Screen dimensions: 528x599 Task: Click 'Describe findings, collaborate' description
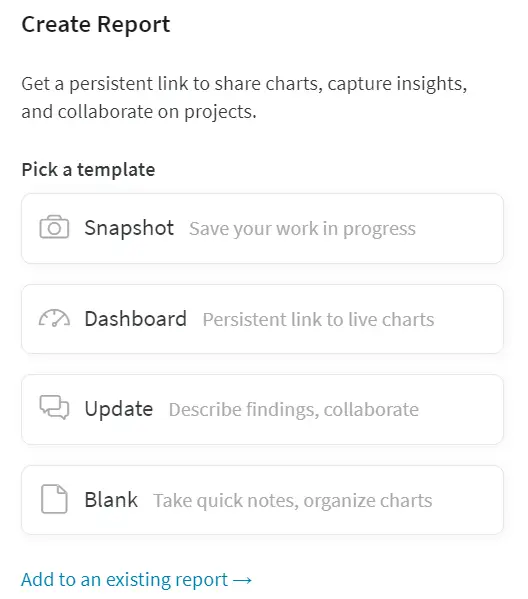(x=294, y=410)
